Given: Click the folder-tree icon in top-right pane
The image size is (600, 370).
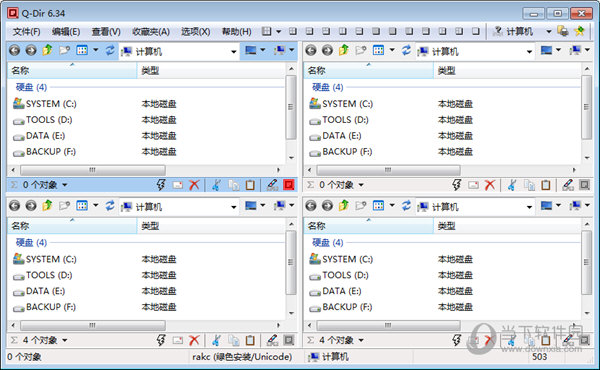Looking at the screenshot, I should (x=361, y=50).
